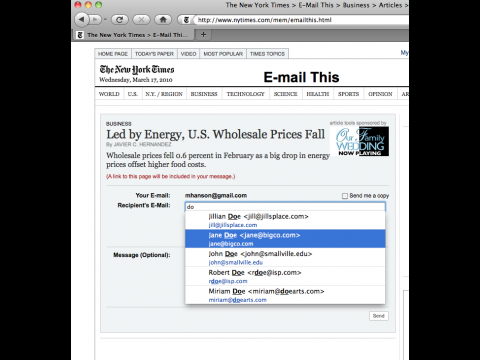Focus the URL address field
Viewport: 480px width, 360px height.
[302, 20]
